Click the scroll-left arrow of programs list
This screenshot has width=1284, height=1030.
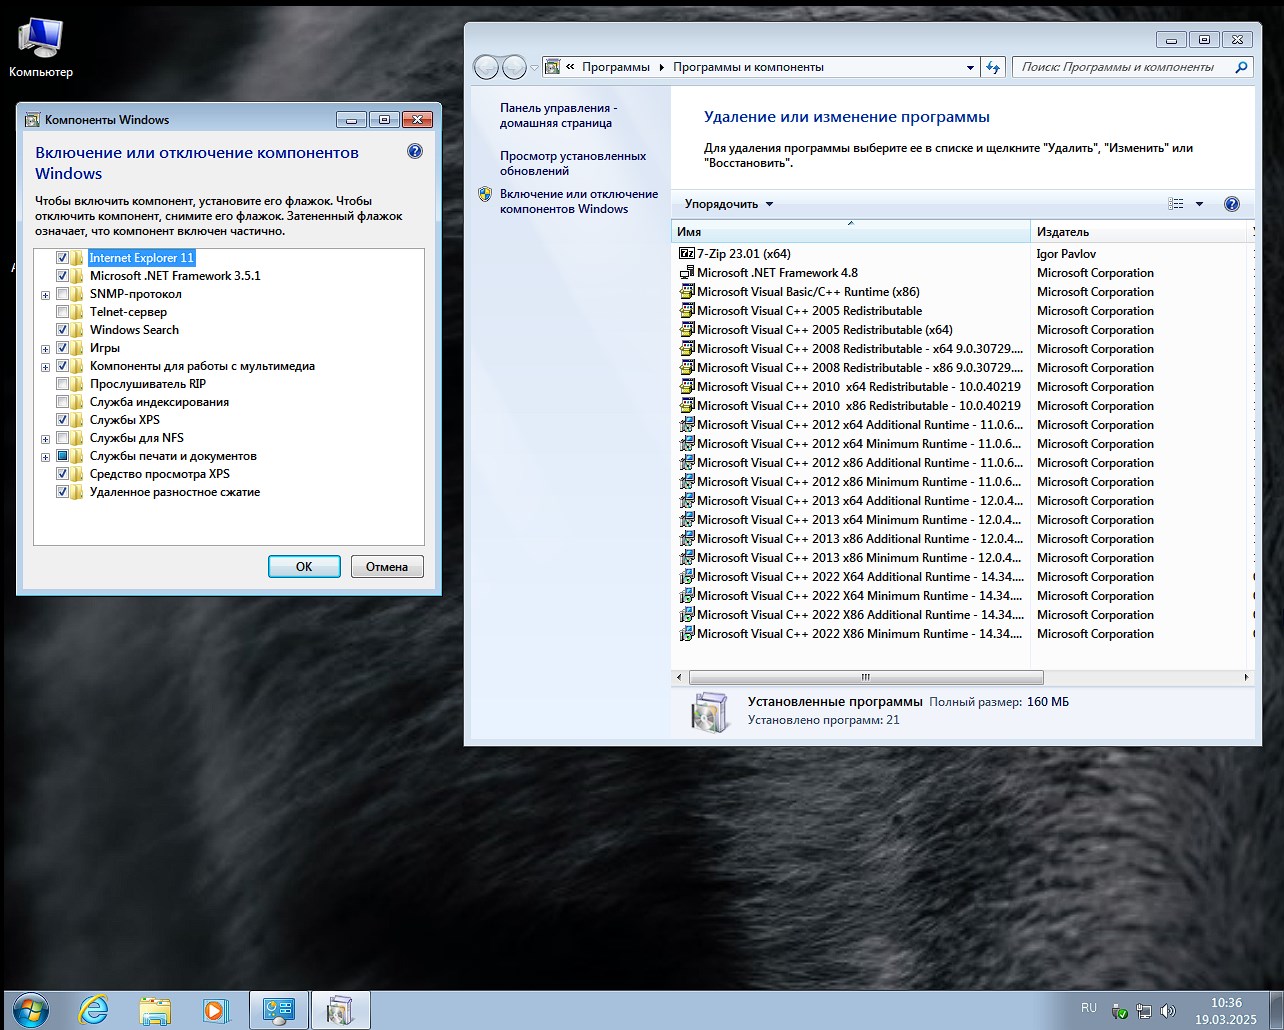click(680, 677)
